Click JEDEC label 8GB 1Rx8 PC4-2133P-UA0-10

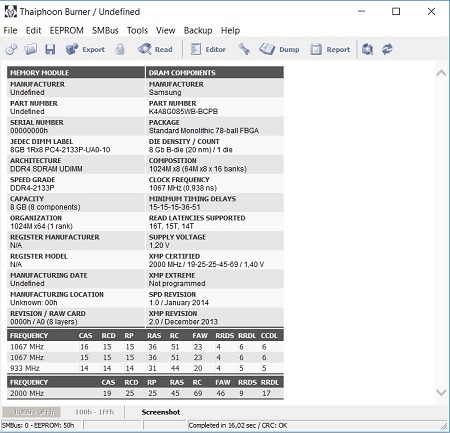tap(60, 150)
